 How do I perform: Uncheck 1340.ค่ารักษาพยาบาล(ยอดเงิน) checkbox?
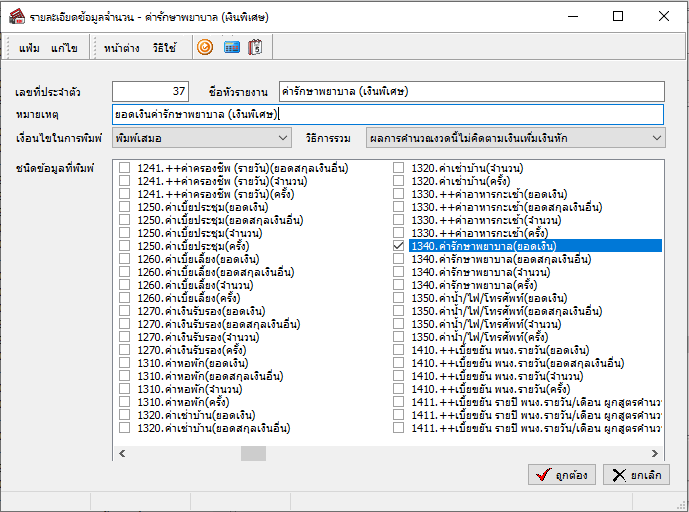(x=399, y=246)
